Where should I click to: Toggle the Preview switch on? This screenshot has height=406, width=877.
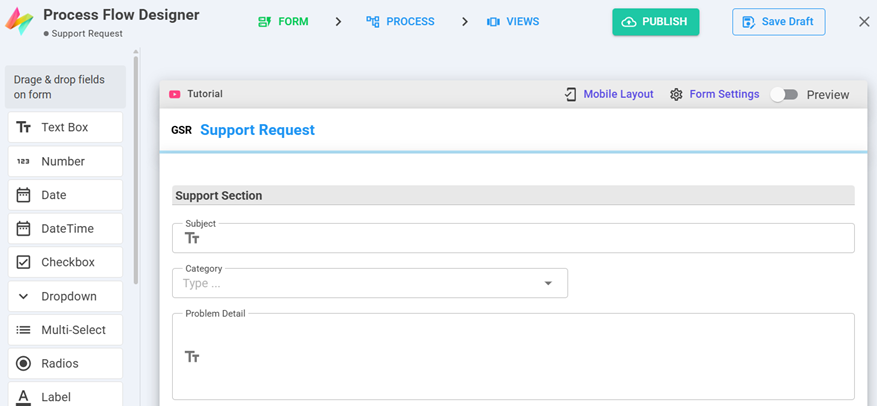coord(784,94)
